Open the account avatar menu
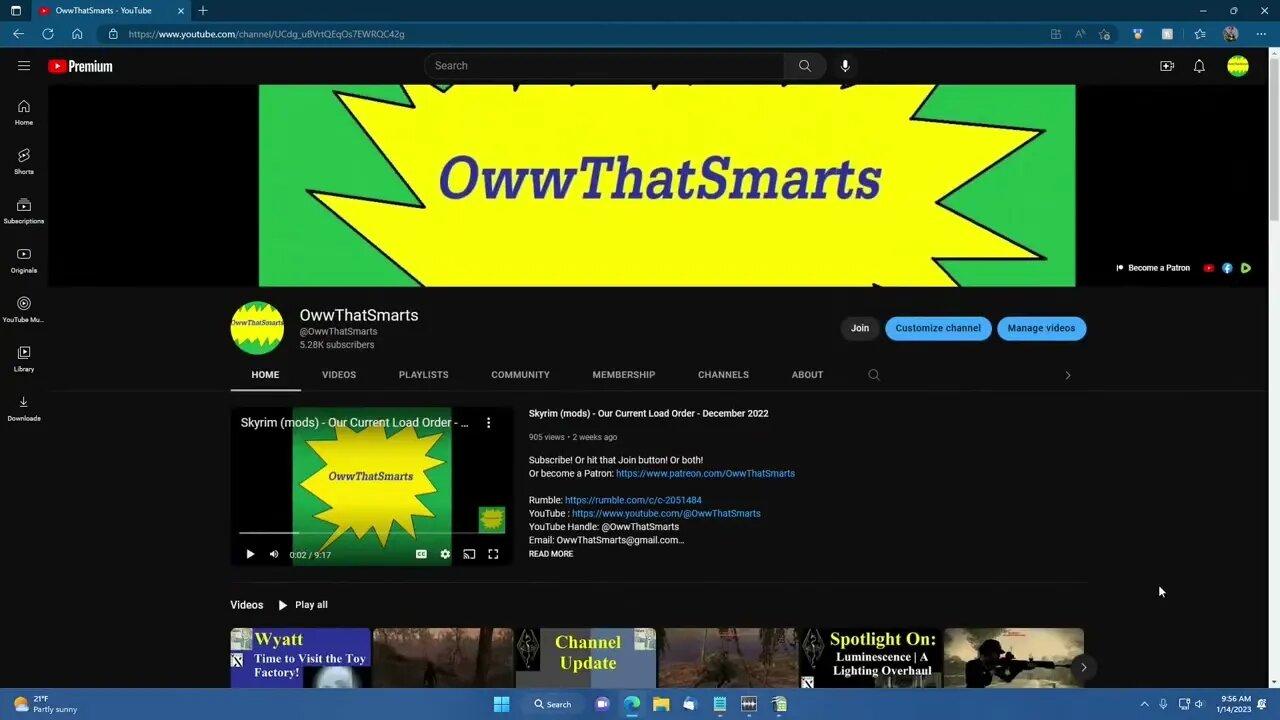 tap(1238, 66)
